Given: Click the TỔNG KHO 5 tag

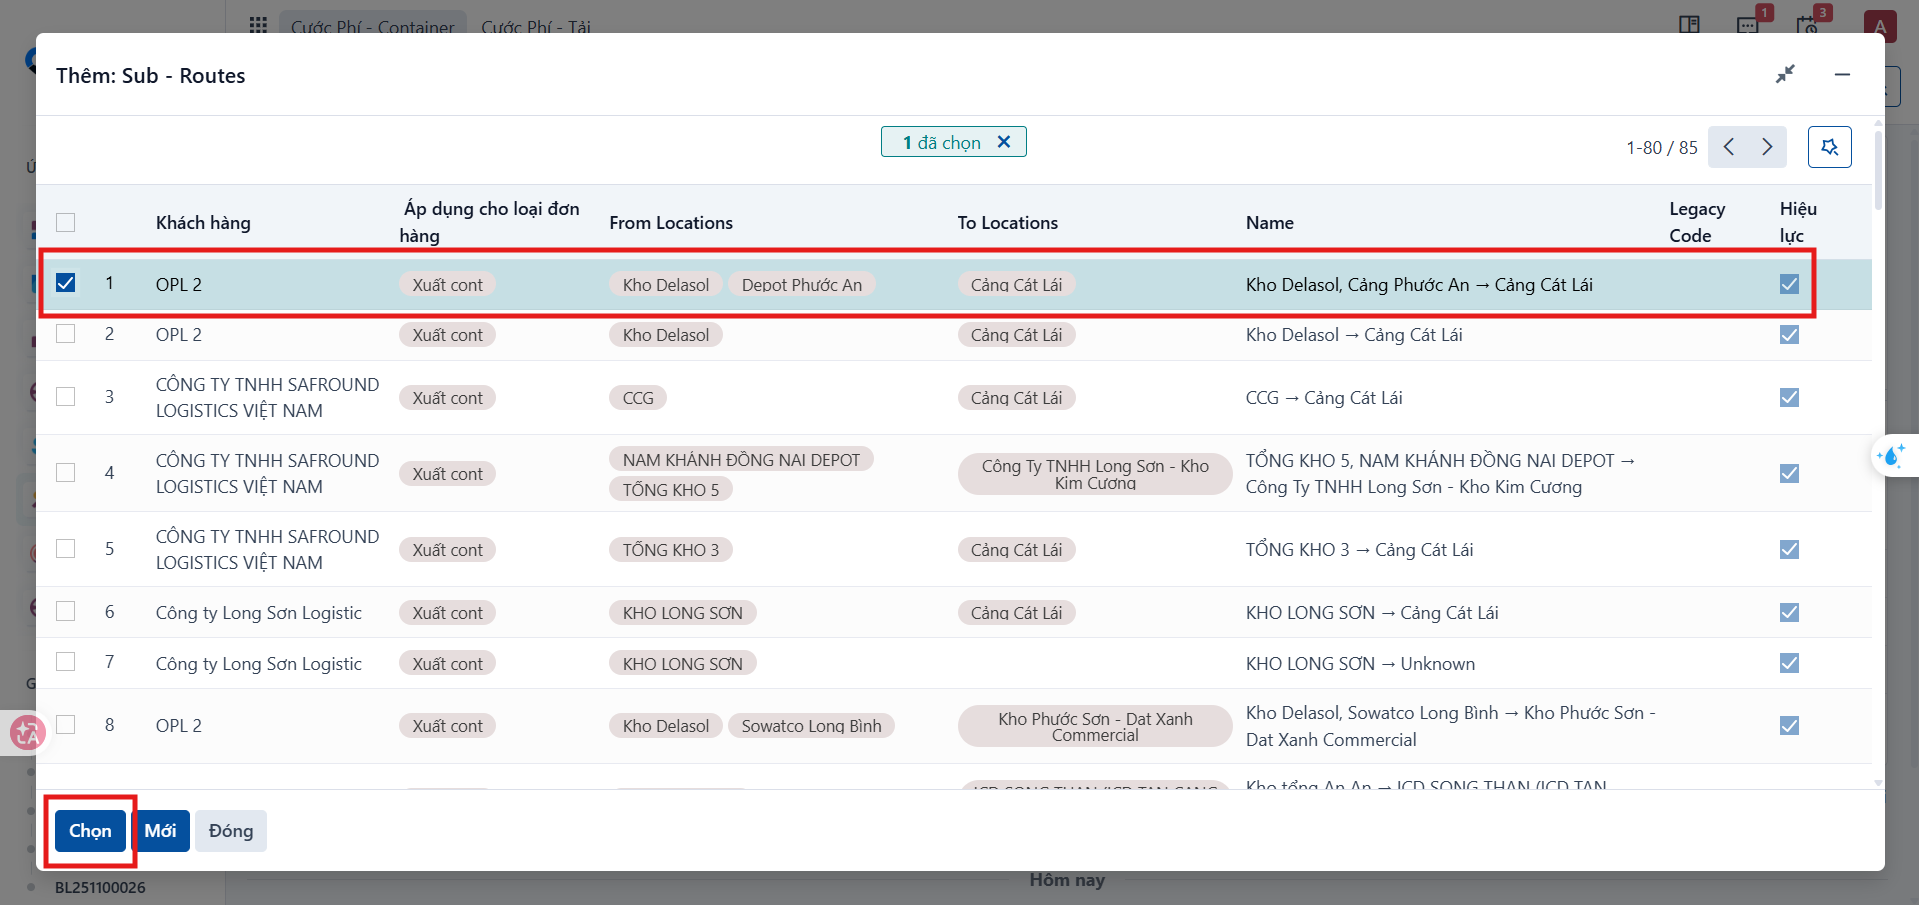Looking at the screenshot, I should point(671,490).
